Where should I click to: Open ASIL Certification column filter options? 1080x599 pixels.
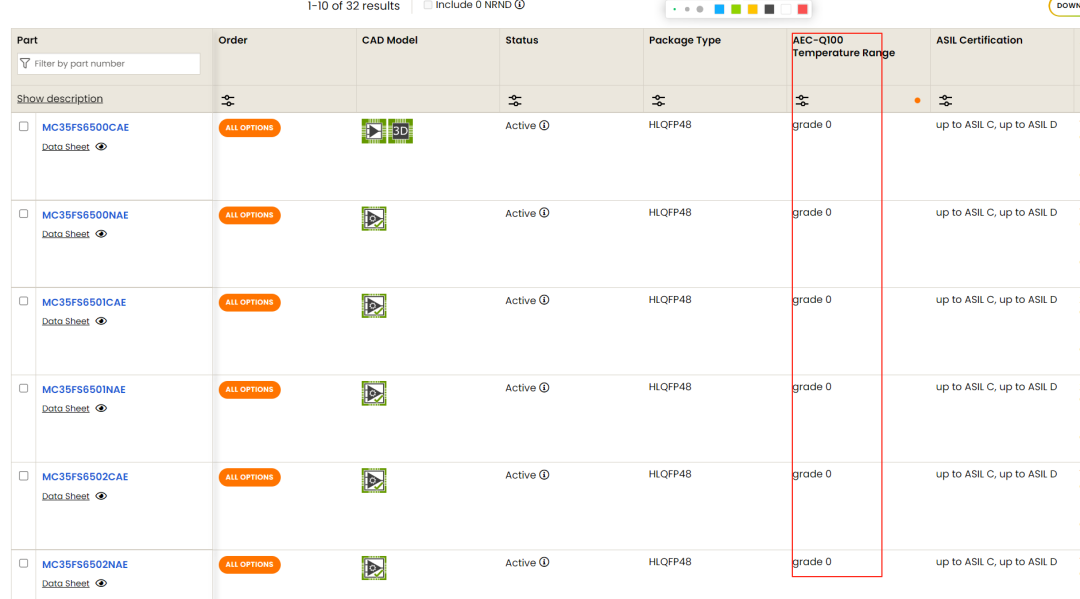coord(946,101)
